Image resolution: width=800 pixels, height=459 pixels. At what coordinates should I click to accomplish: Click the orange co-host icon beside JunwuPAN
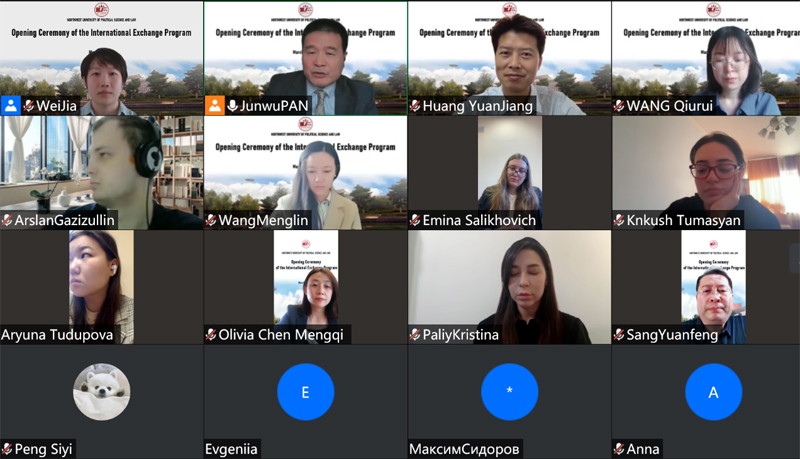pyautogui.click(x=215, y=106)
